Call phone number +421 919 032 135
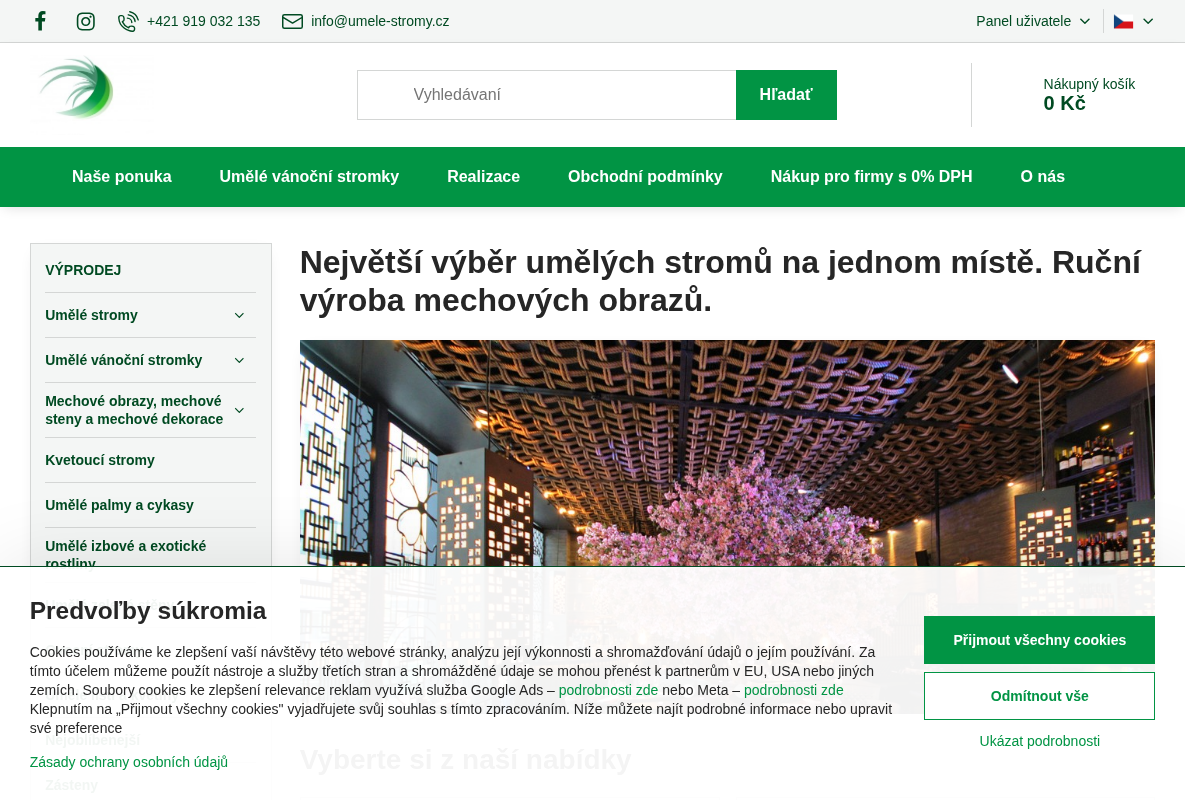 click(x=203, y=21)
